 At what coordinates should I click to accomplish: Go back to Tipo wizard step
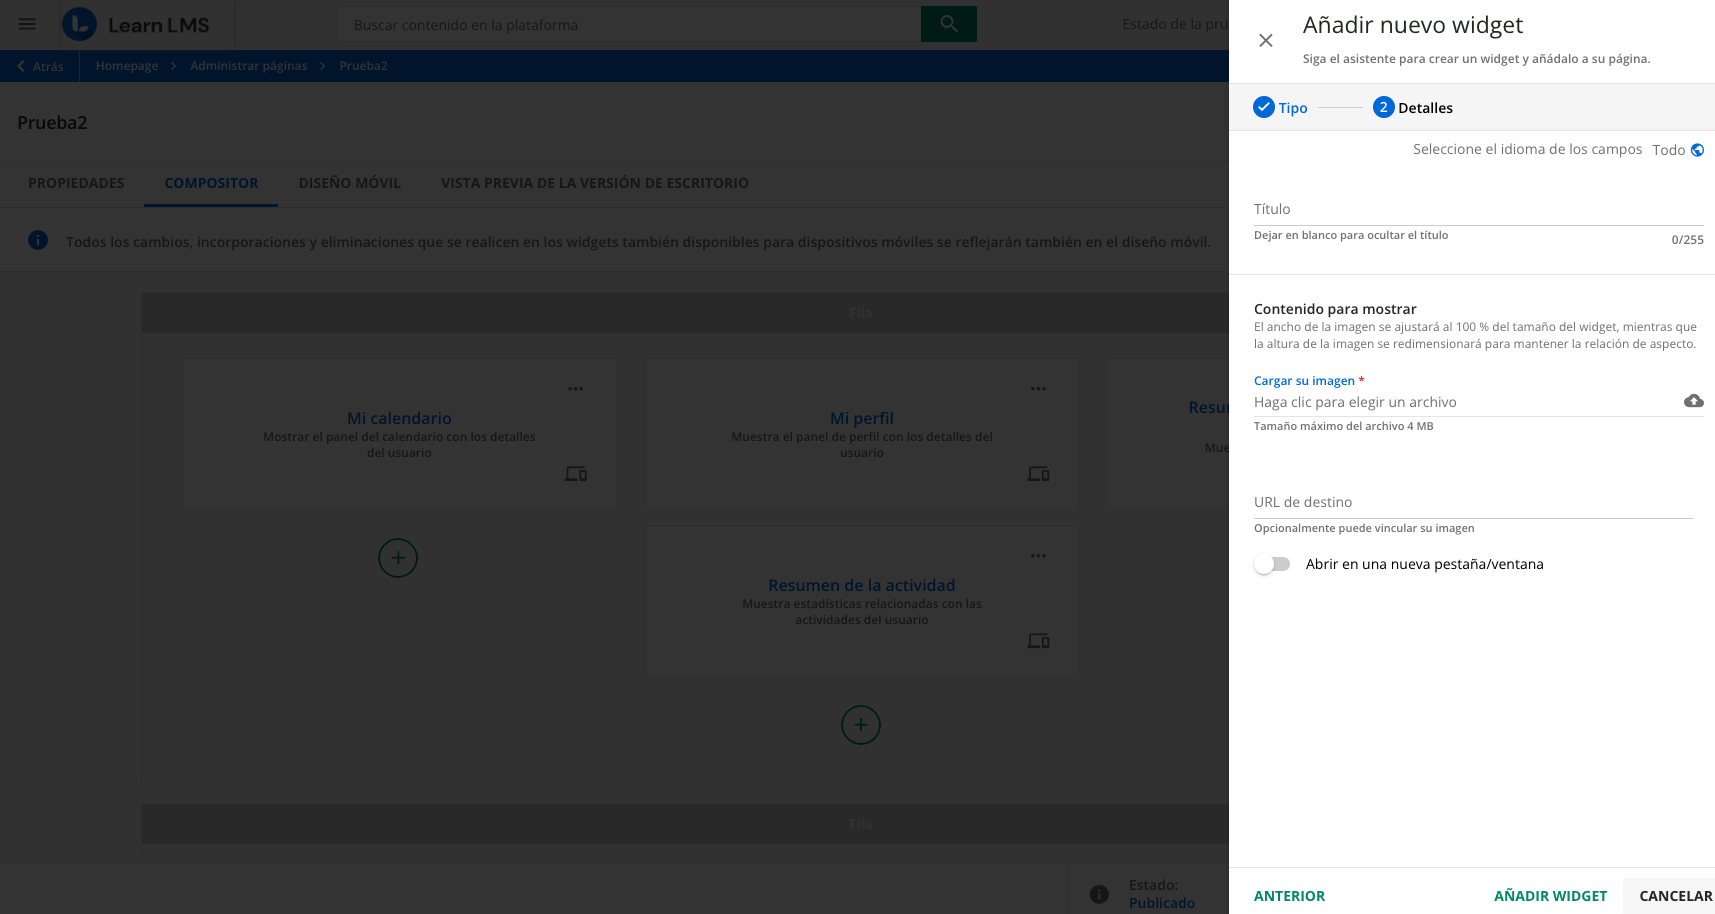[x=1280, y=108]
